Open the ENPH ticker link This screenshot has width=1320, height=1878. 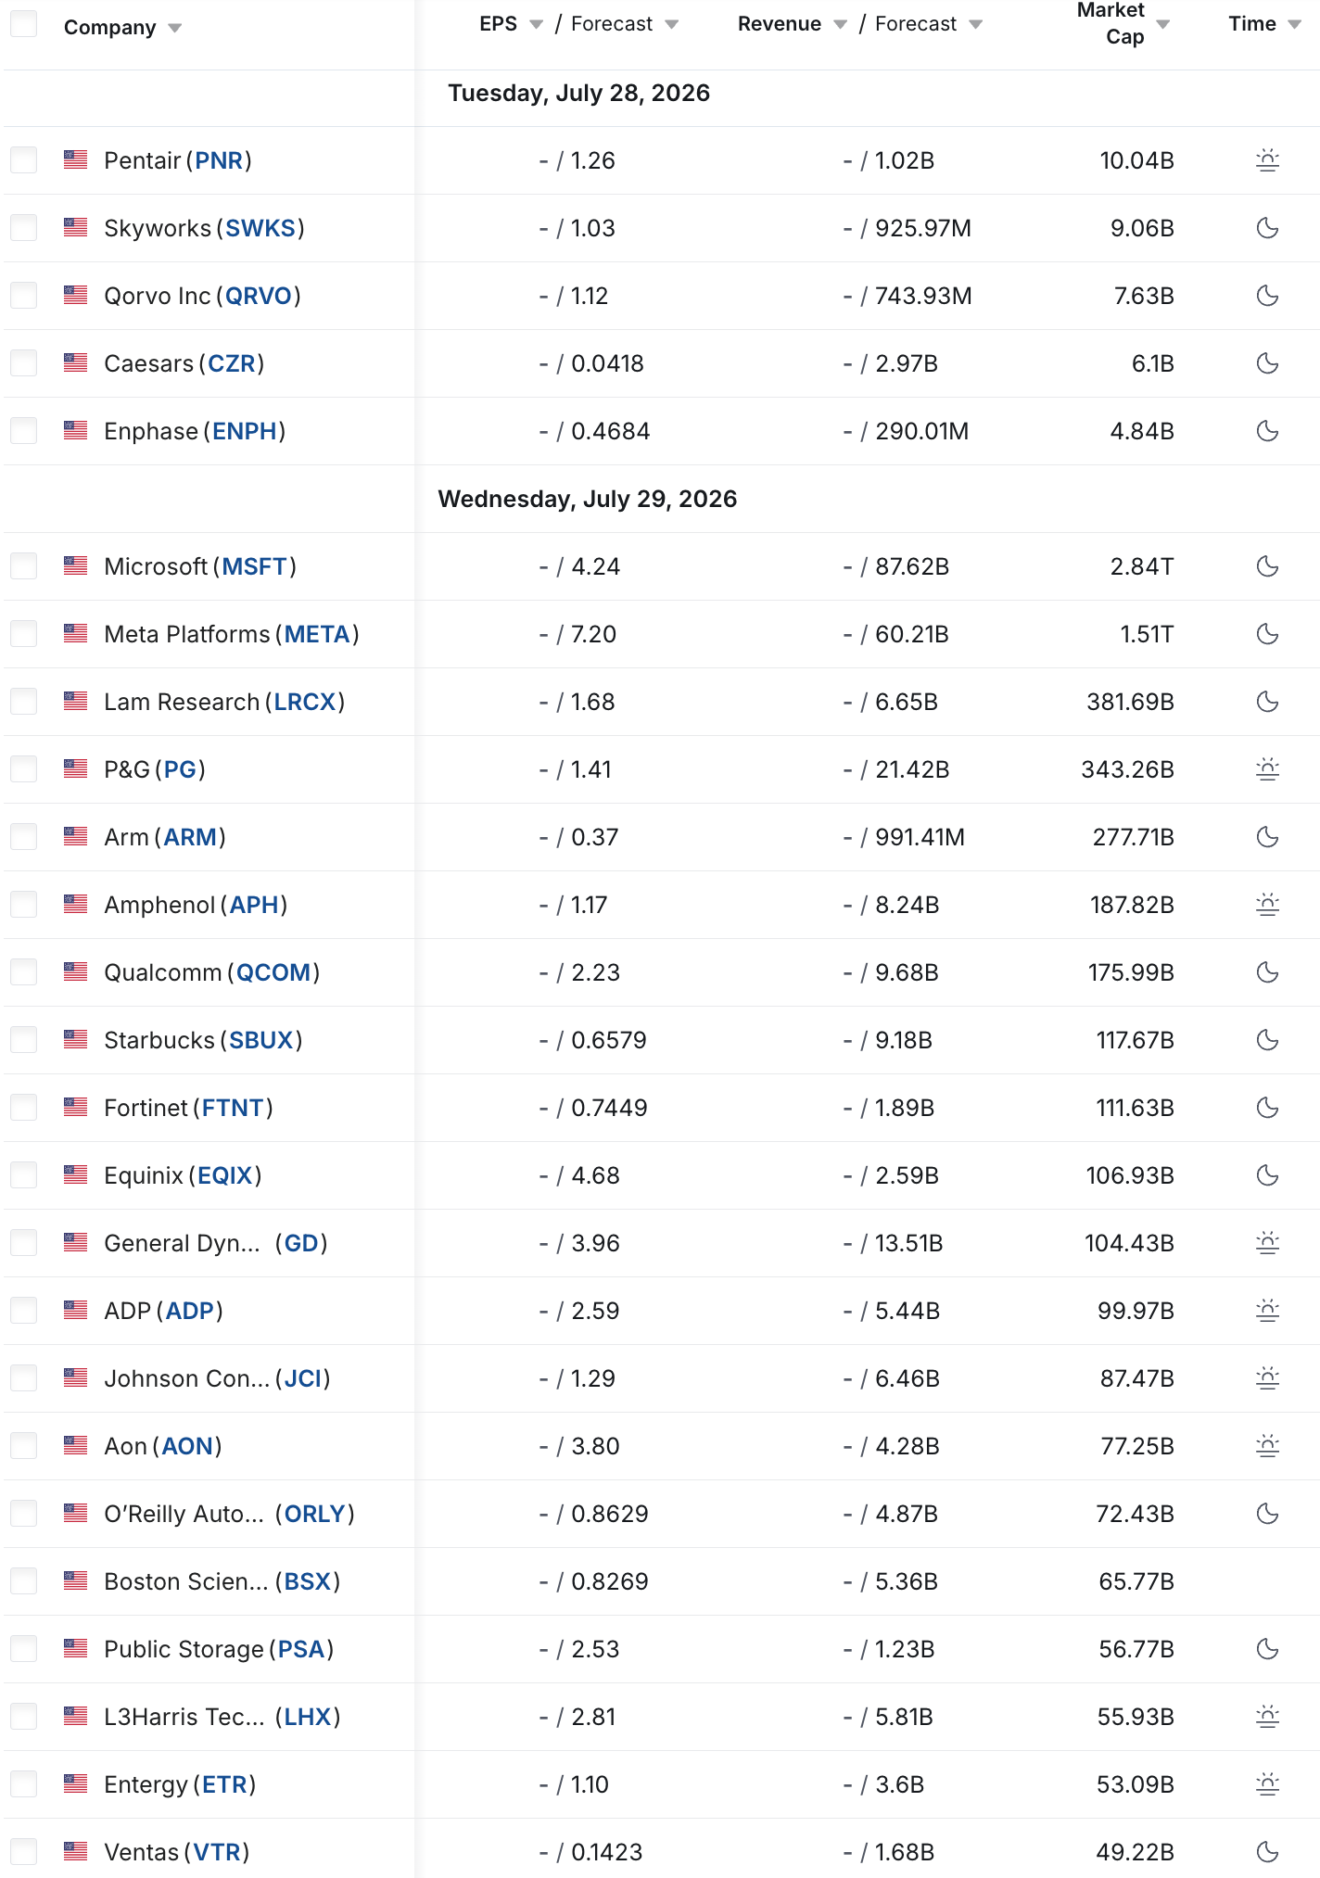point(244,431)
